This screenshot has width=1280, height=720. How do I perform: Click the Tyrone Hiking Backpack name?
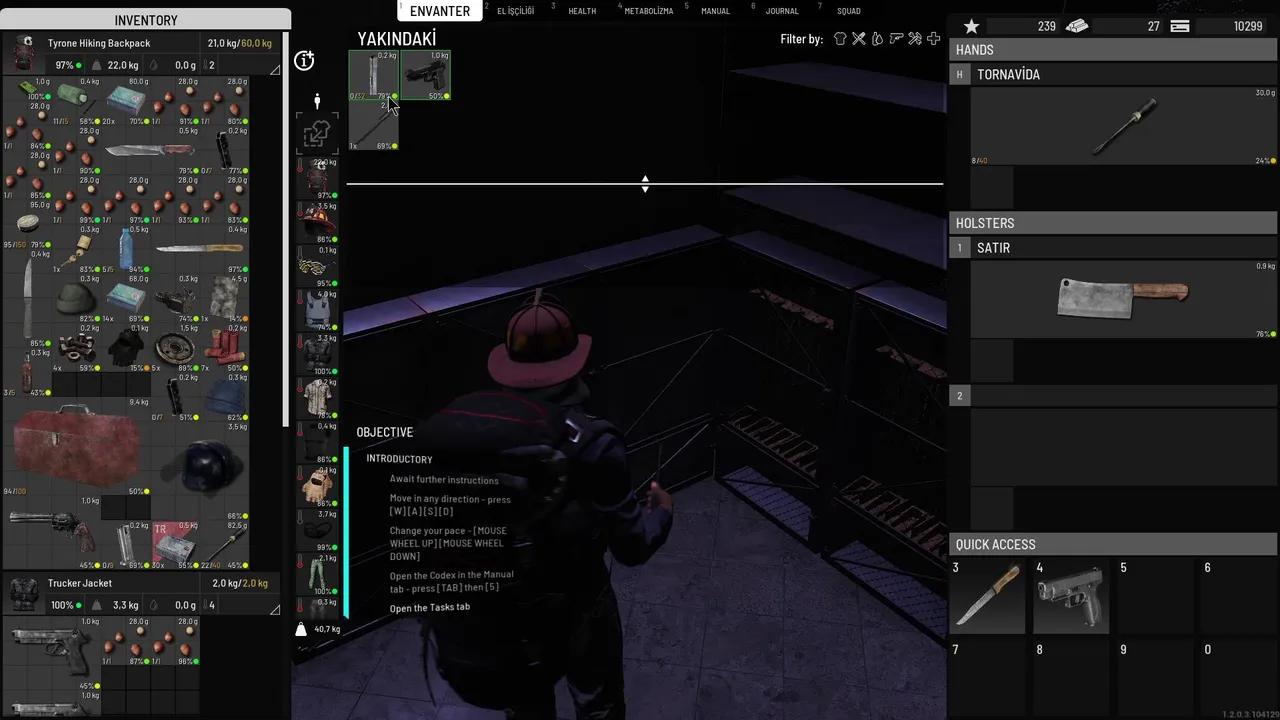click(x=99, y=44)
